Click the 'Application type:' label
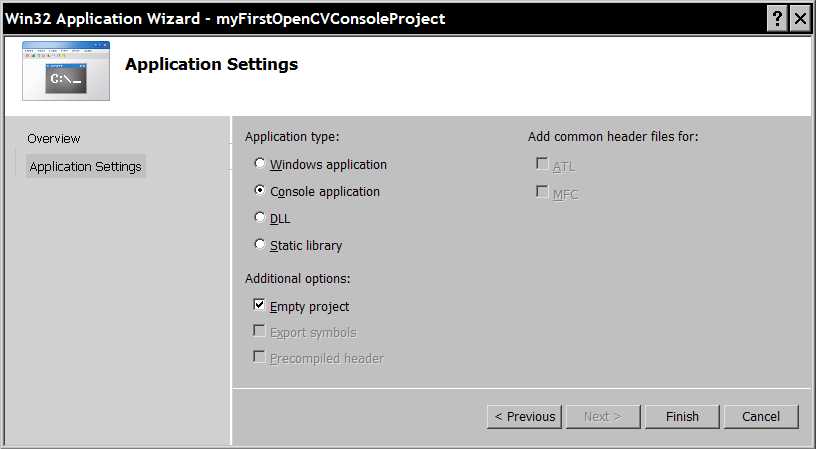This screenshot has width=816, height=449. [x=292, y=137]
